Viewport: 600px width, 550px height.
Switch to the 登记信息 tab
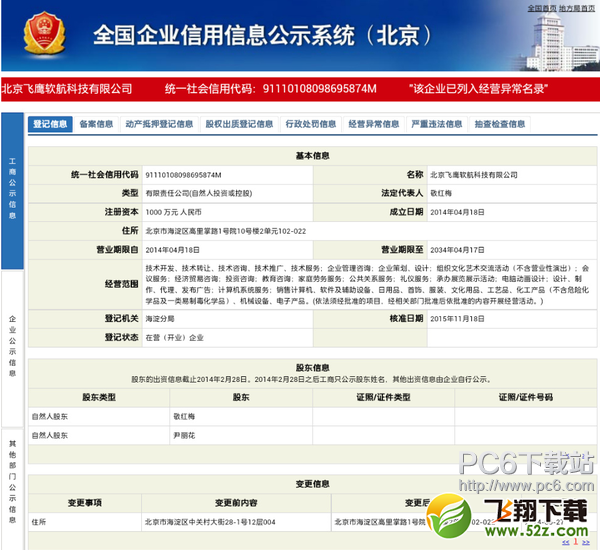click(50, 125)
